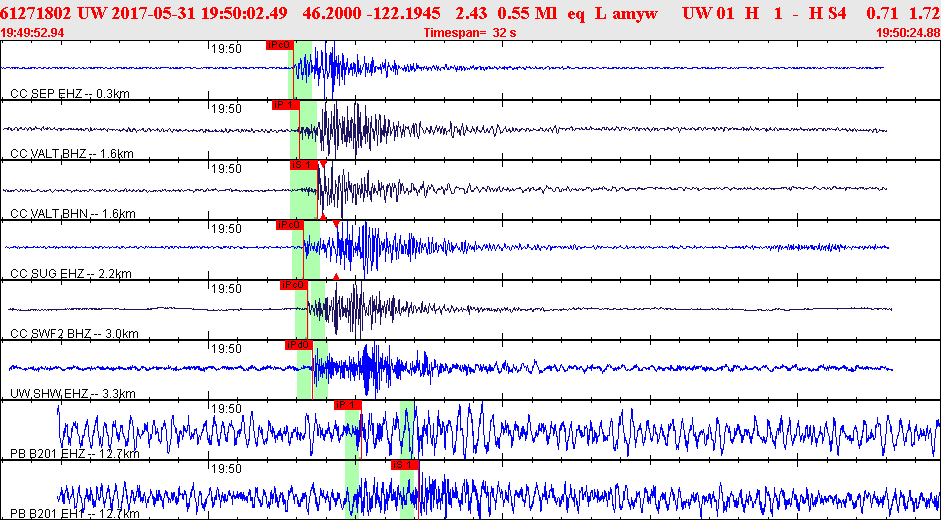Select the iP 1 pick flag on VALT BHZ
The width and height of the screenshot is (941, 520).
(285, 105)
